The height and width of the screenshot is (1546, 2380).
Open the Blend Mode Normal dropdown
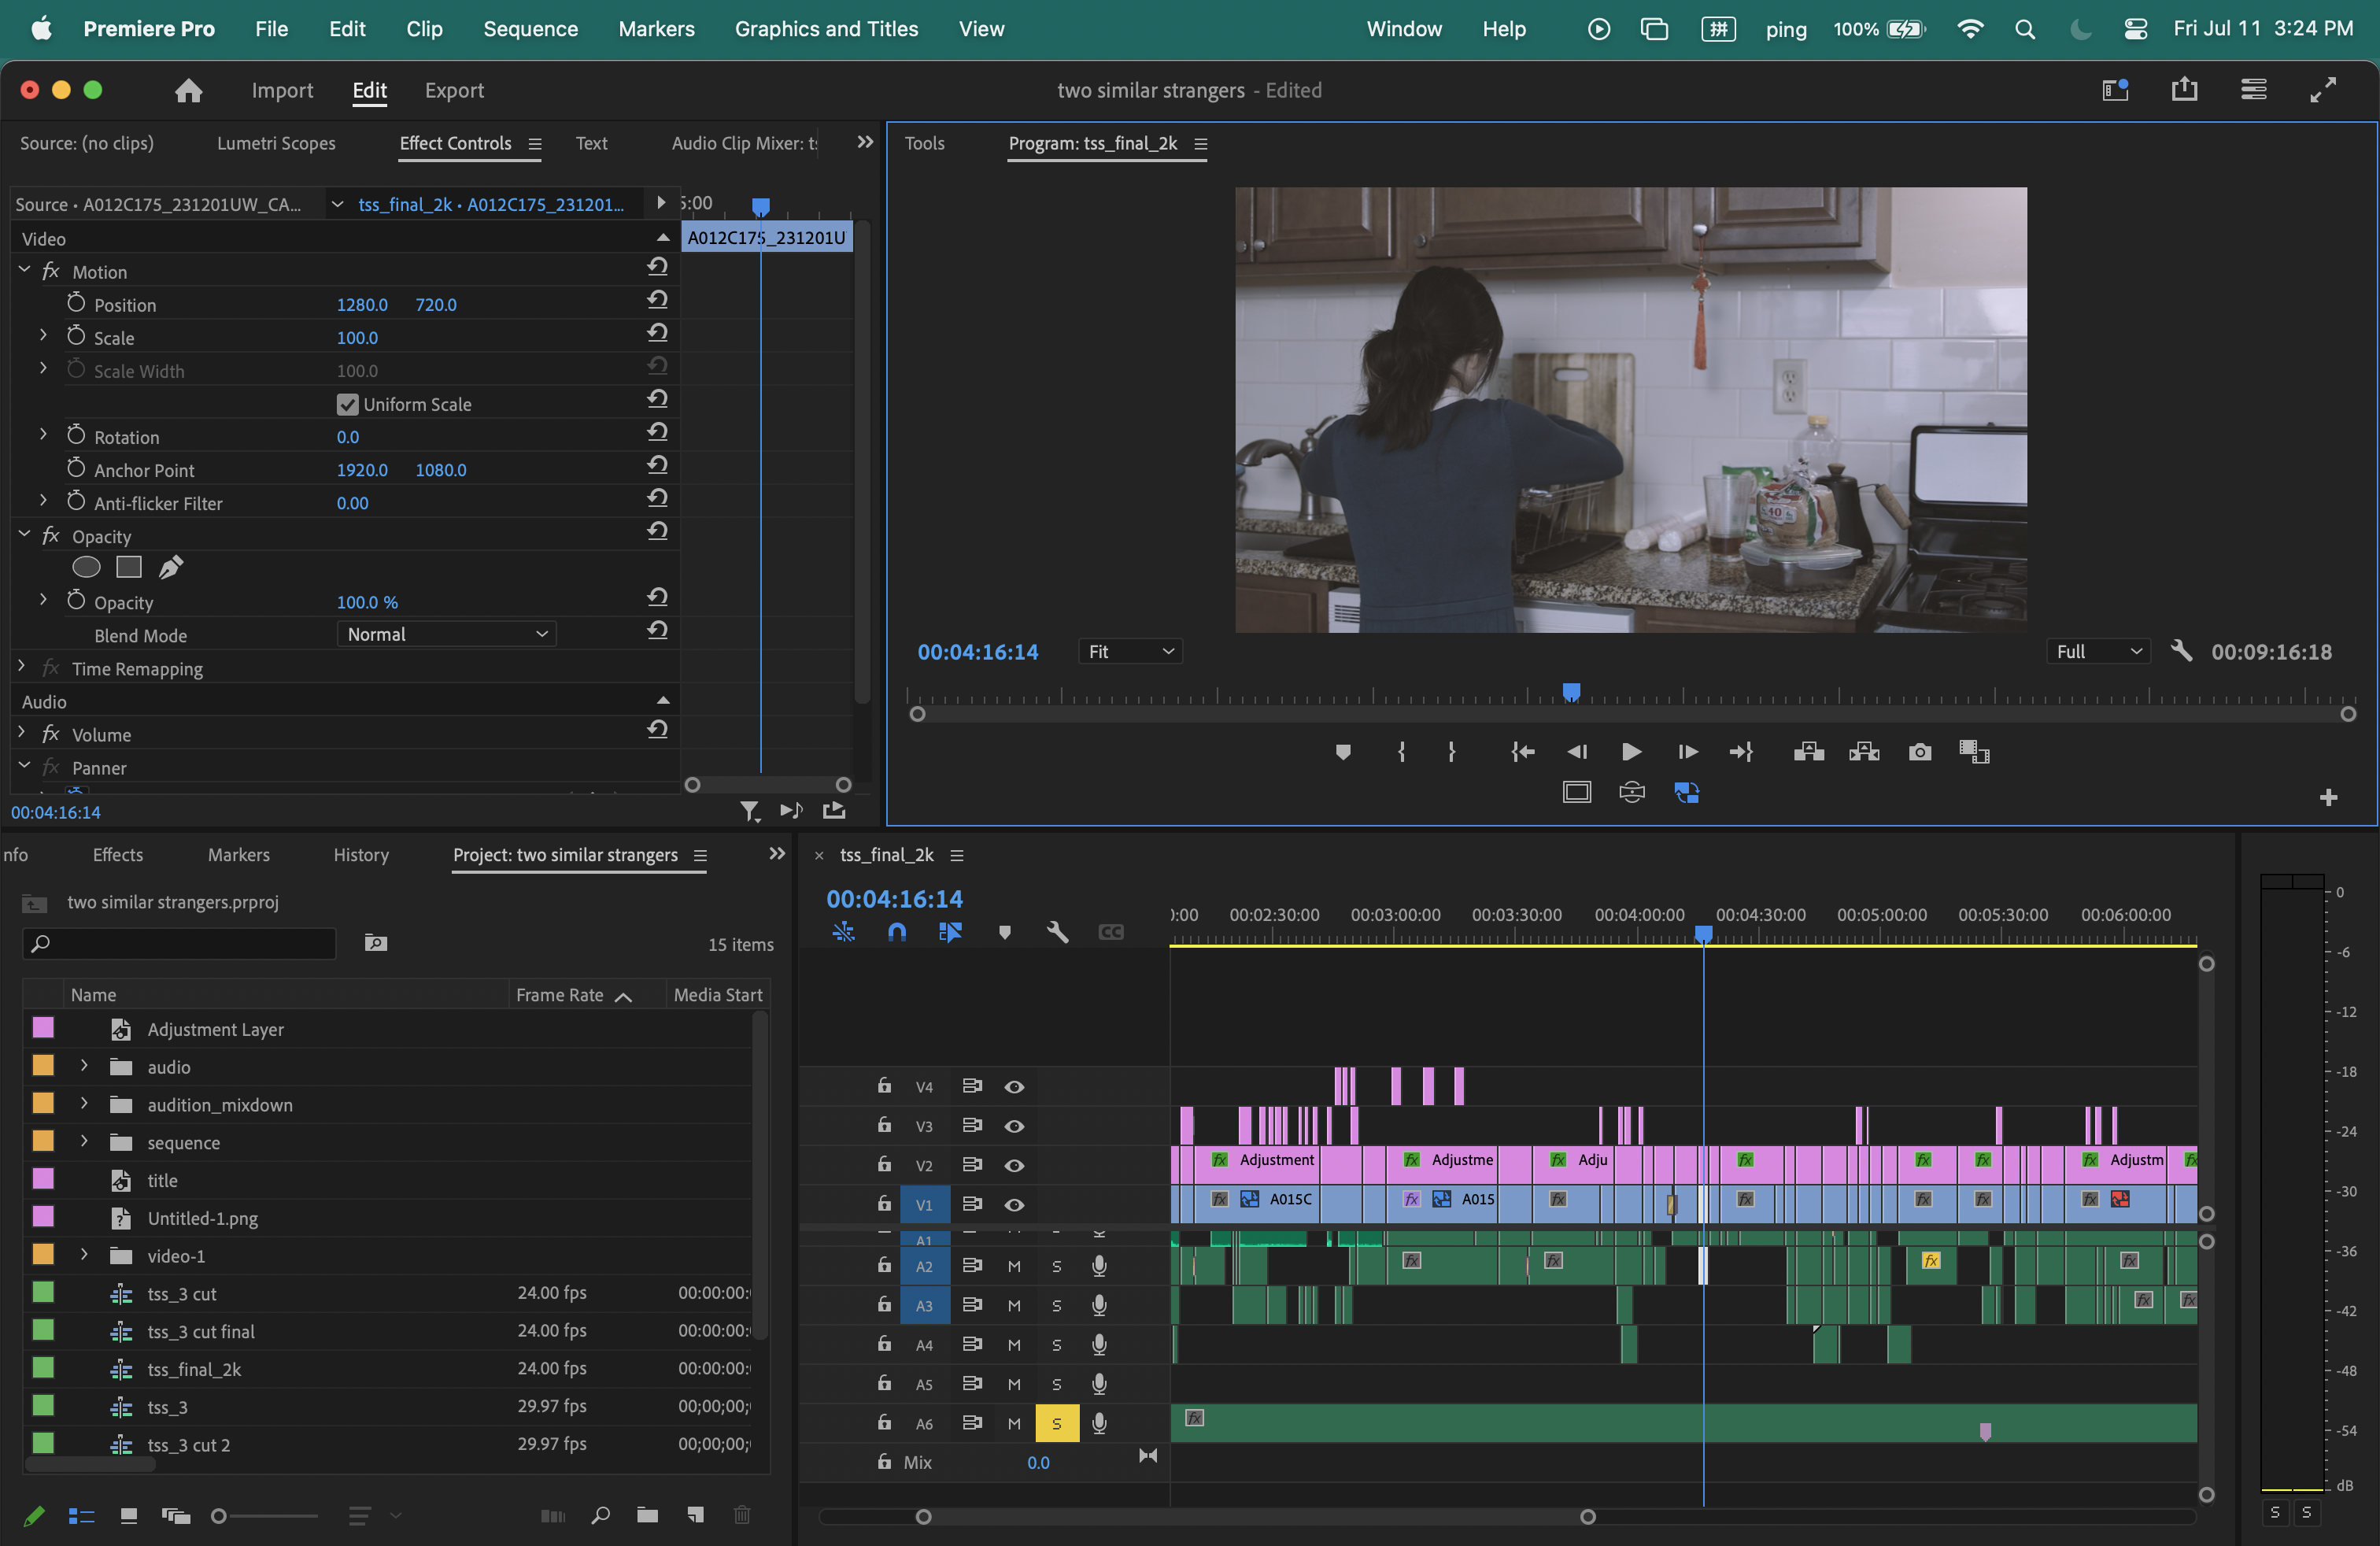click(446, 634)
